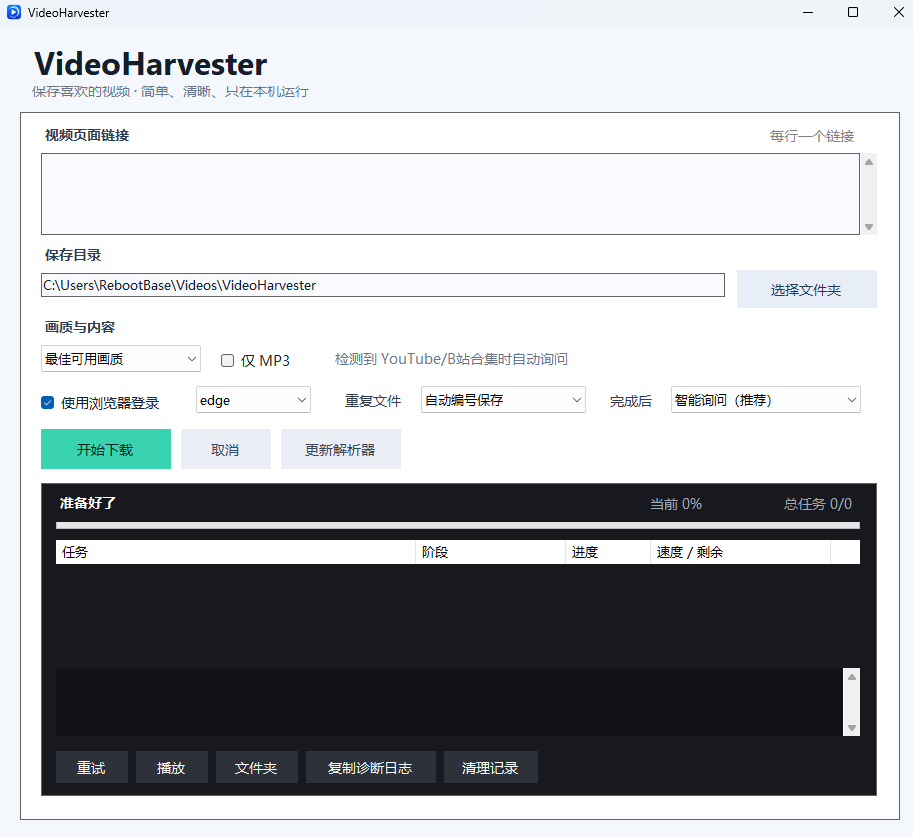Click the 总任务 0/0 status text
Screen dimensions: 913x837
[x=818, y=504]
